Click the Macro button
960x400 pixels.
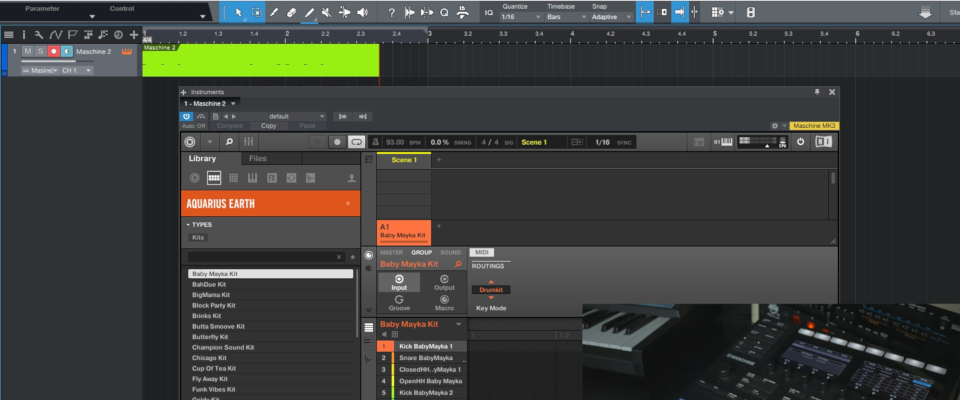click(444, 303)
